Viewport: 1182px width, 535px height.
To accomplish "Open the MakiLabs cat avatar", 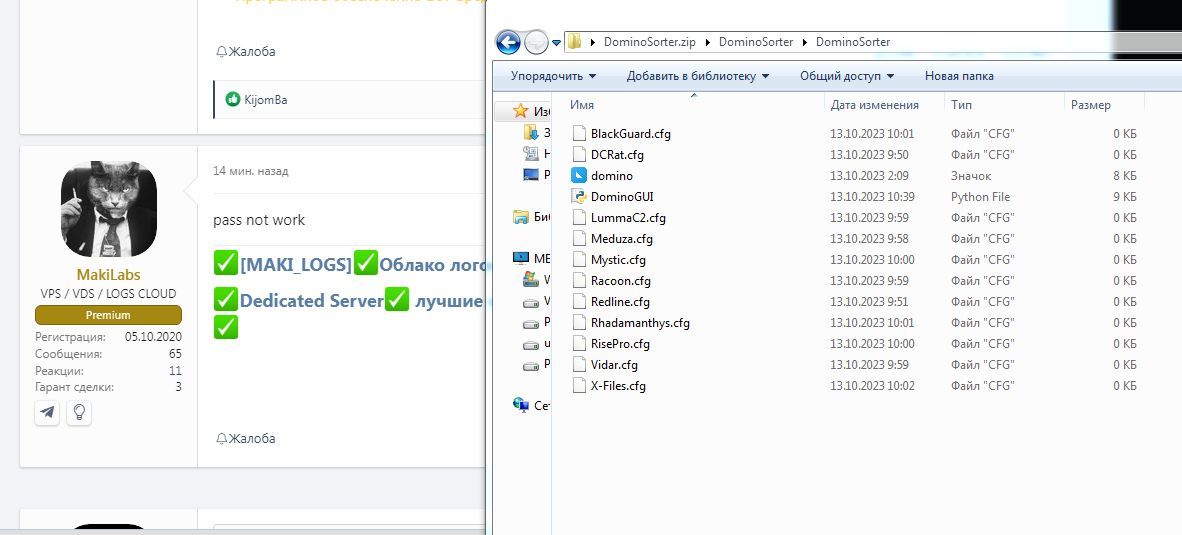I will [109, 209].
